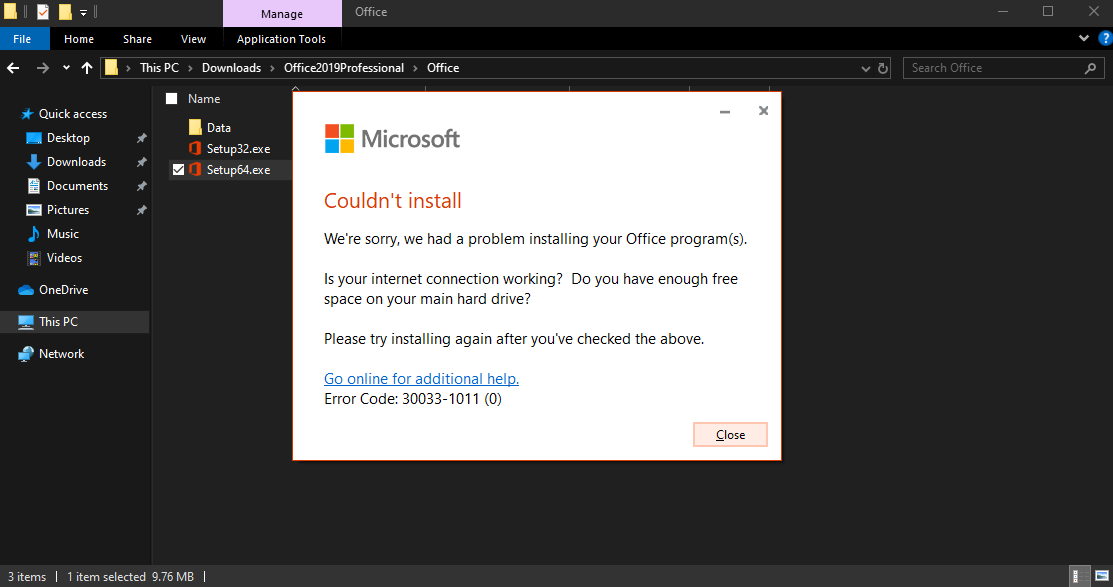Expand the chevron after This PC in the address bar
This screenshot has height=587, width=1113.
(190, 68)
